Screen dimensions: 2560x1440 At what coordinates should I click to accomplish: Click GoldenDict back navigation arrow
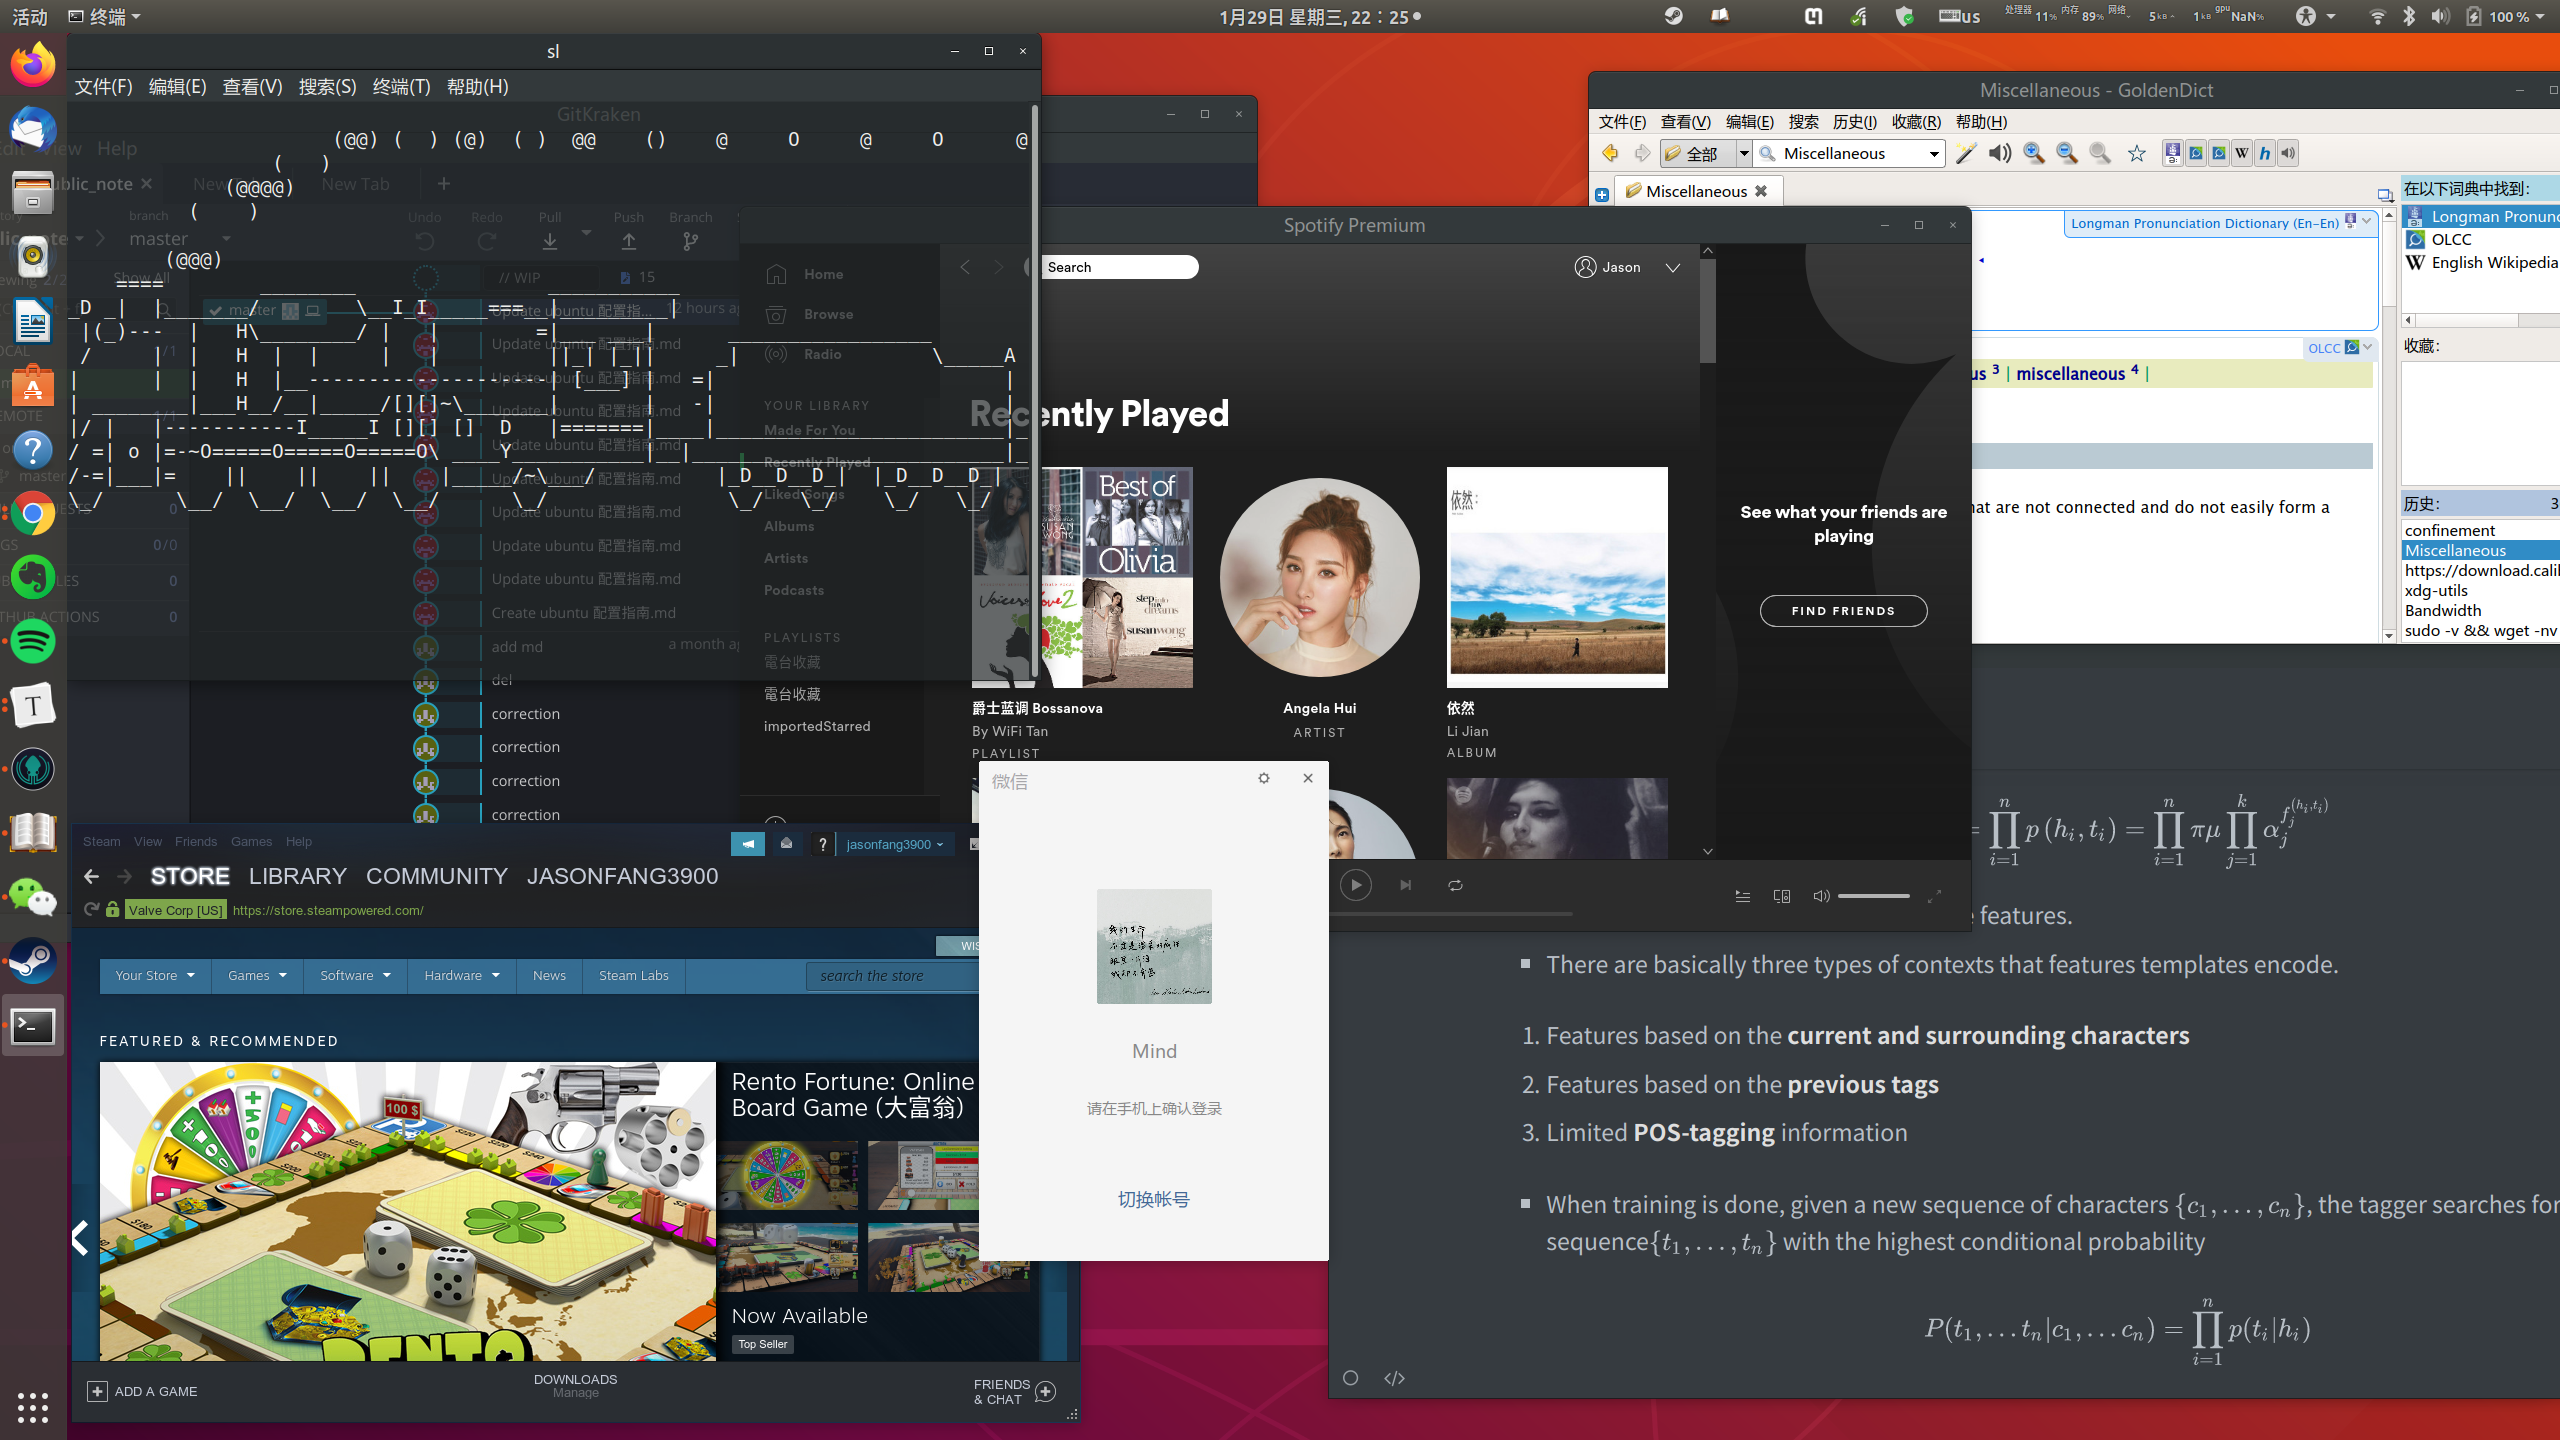(1610, 153)
